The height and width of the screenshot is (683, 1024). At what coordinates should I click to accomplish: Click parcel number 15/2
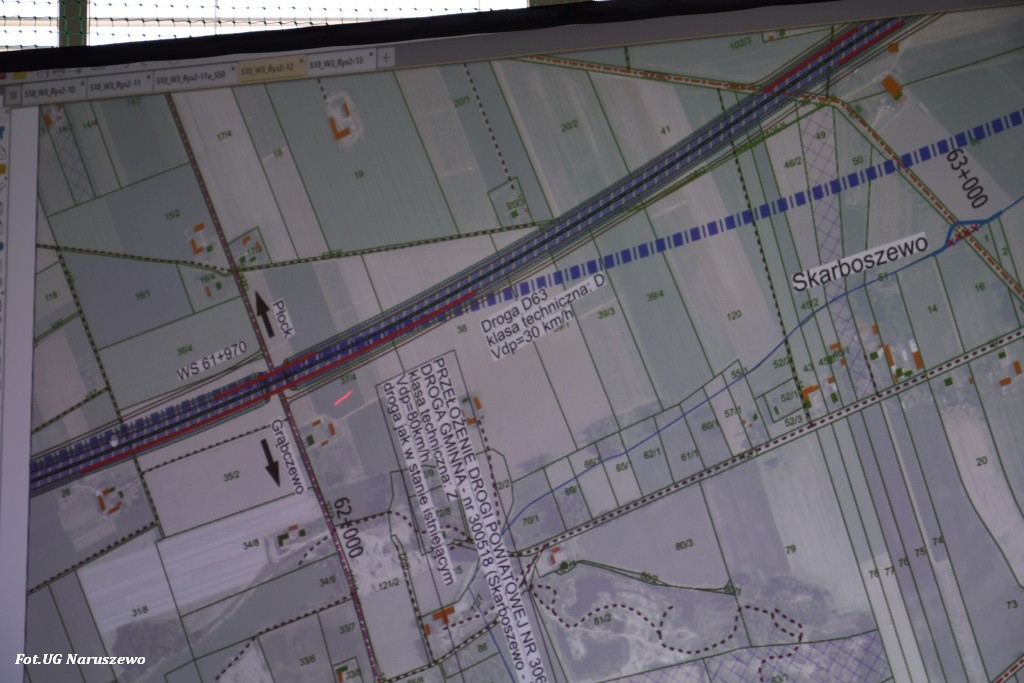pos(172,215)
